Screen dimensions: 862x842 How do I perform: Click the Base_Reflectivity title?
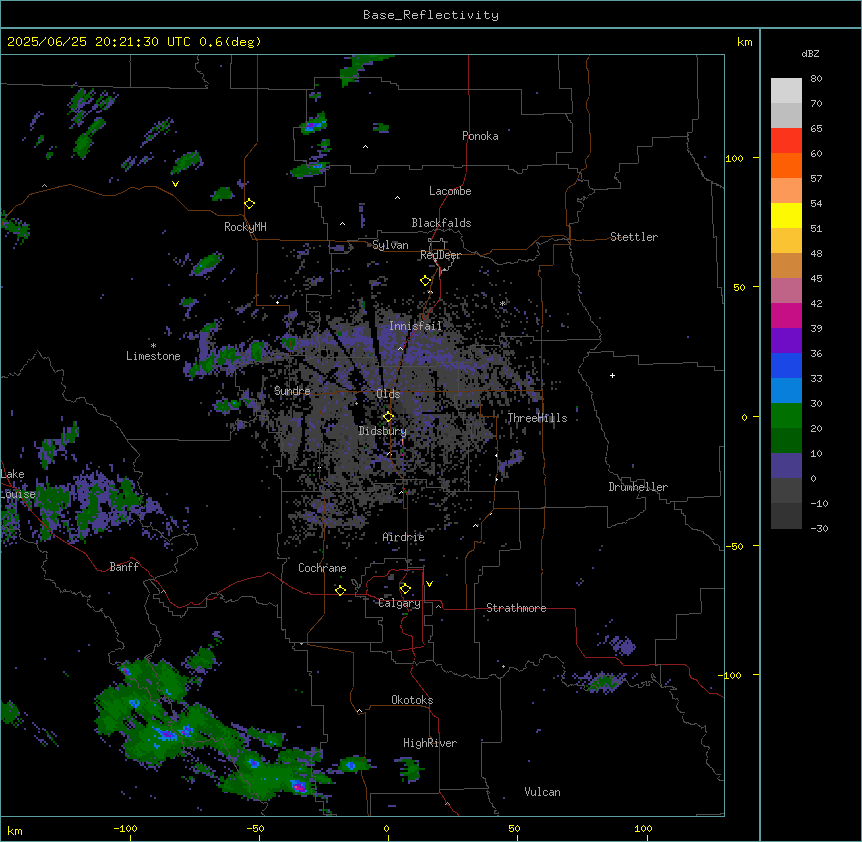point(431,15)
